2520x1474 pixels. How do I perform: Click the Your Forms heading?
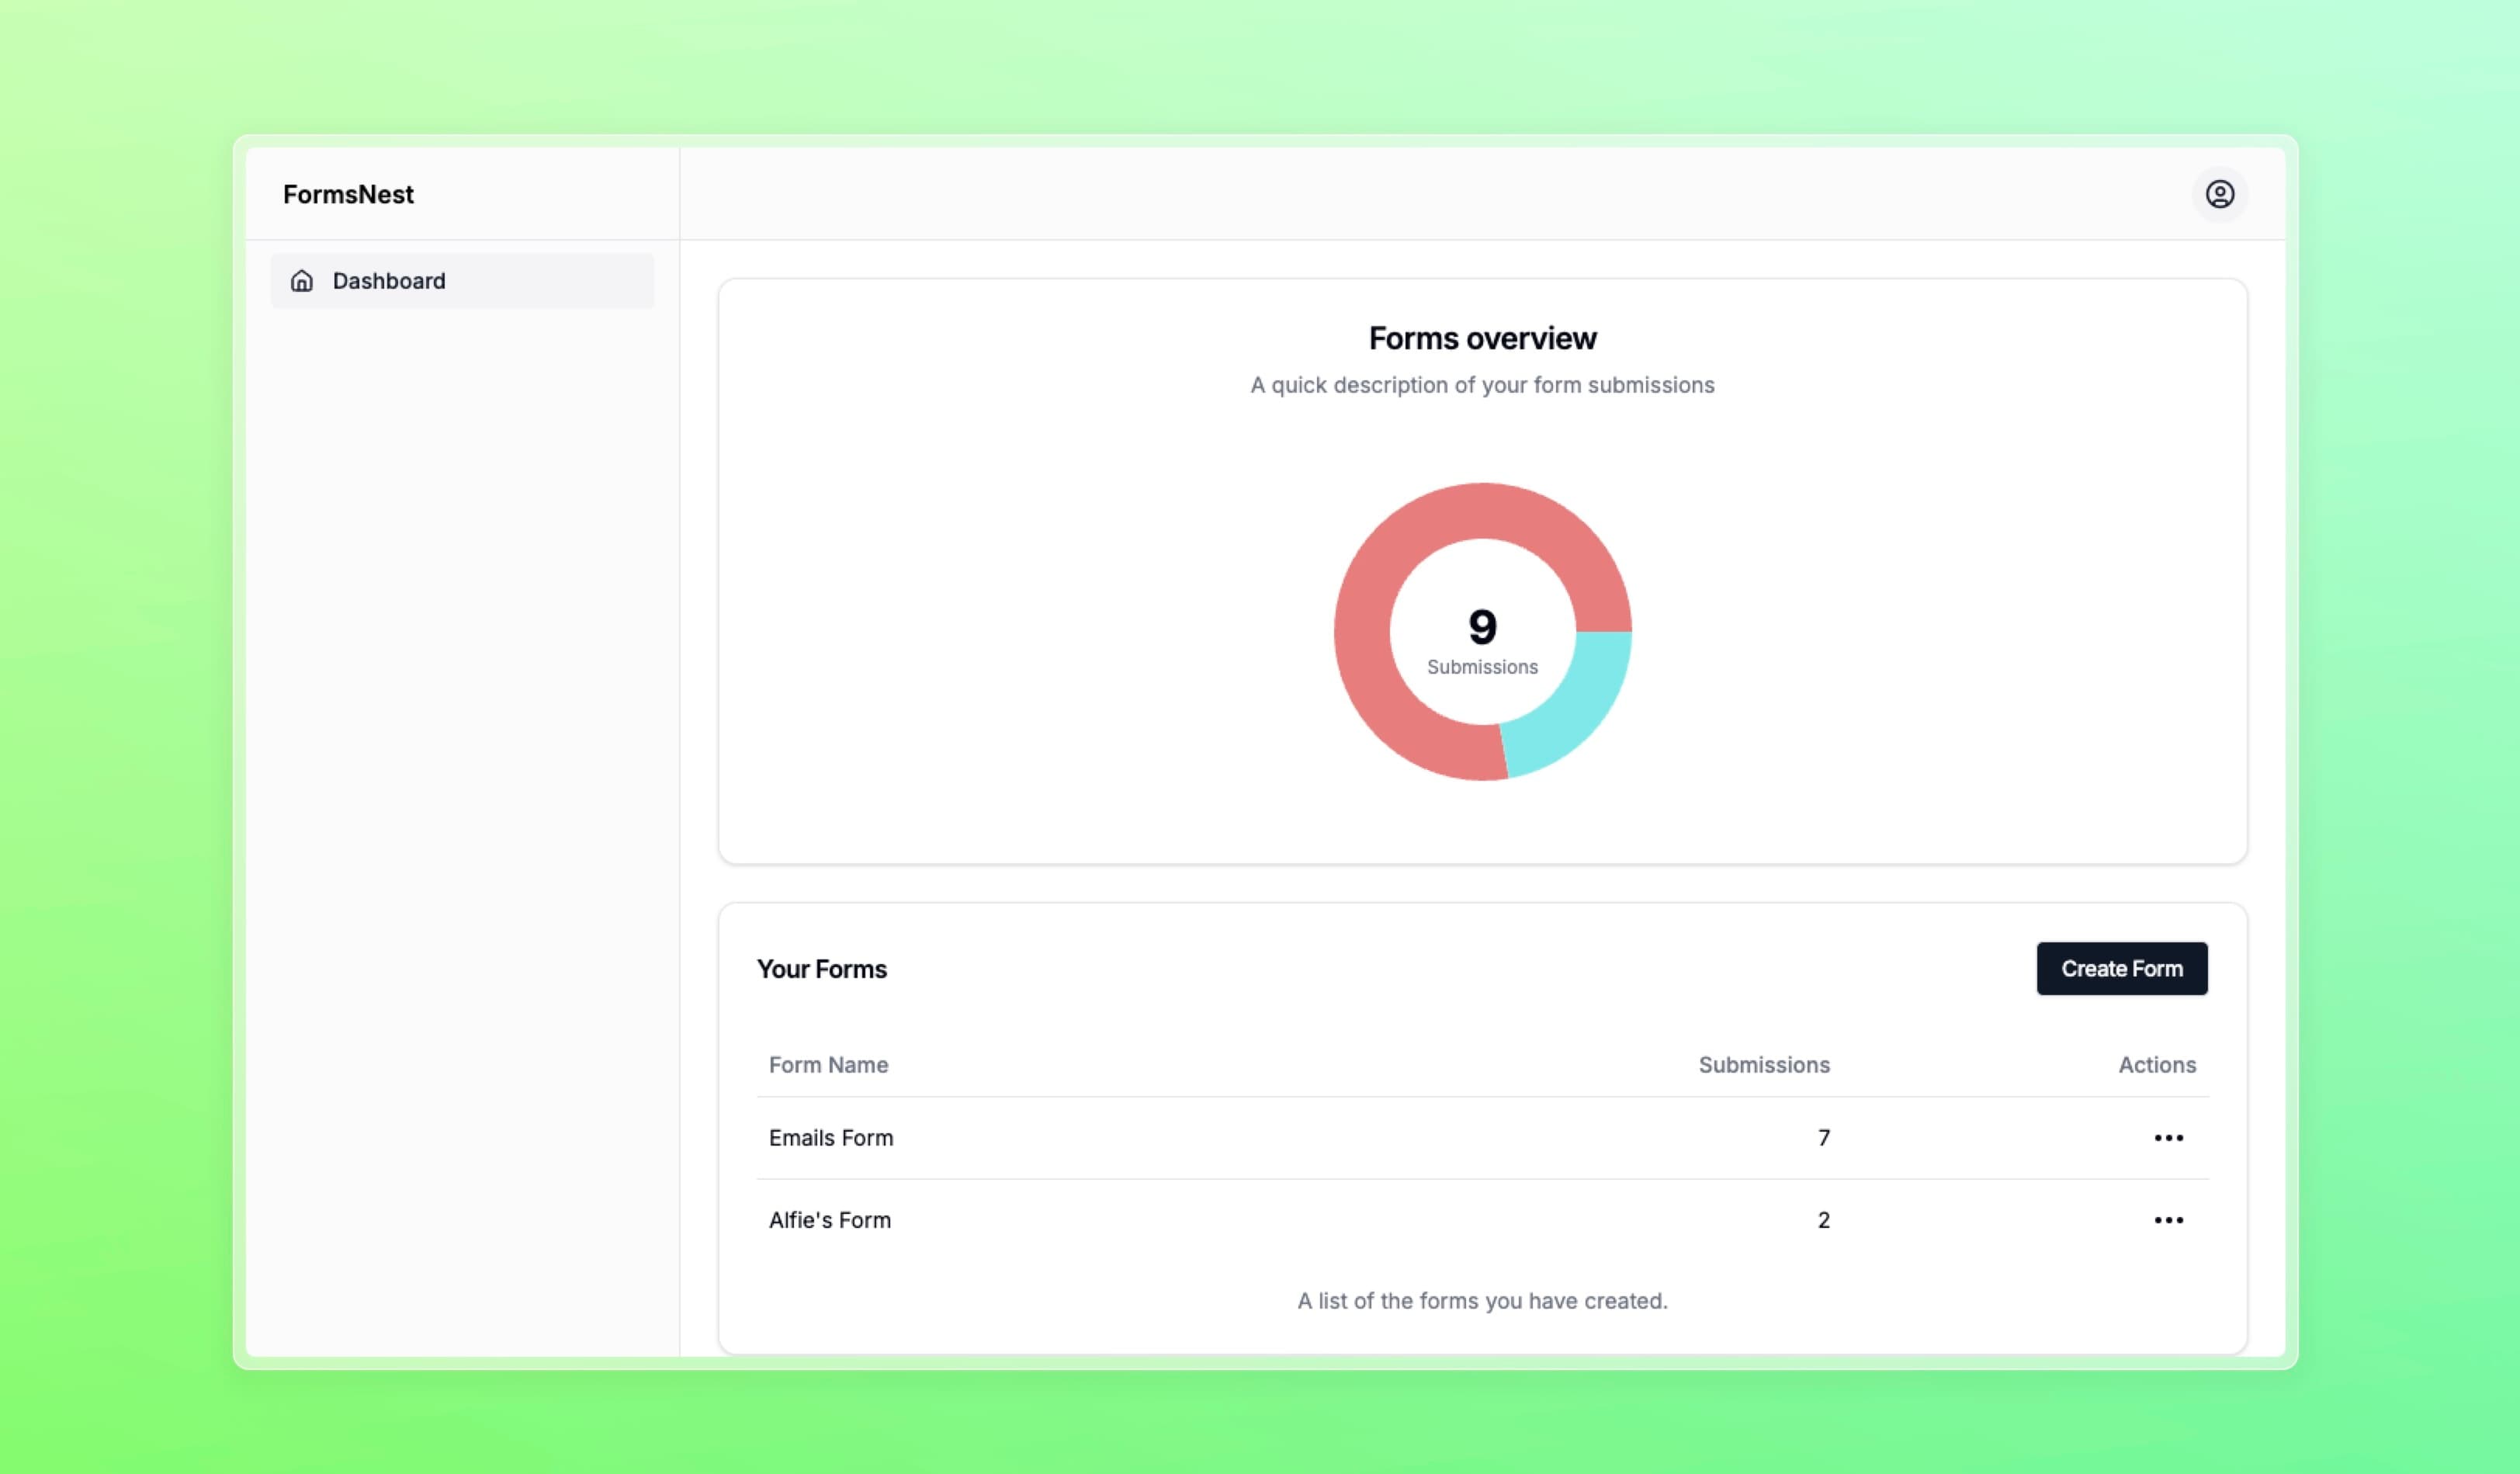point(822,969)
